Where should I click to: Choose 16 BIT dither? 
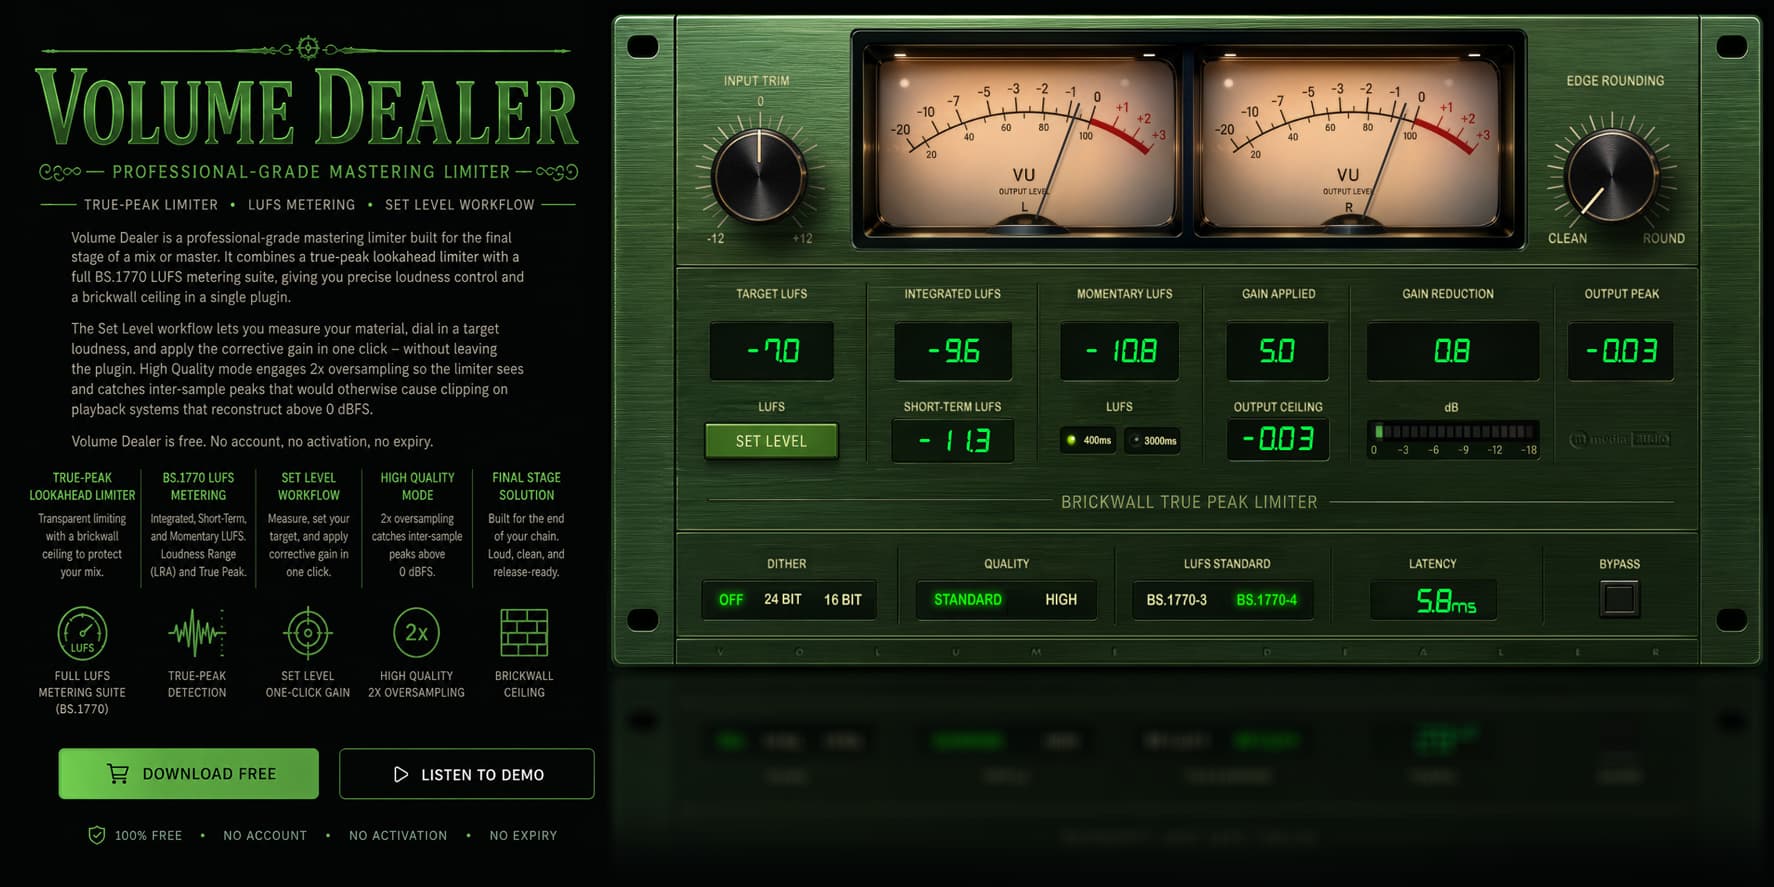(843, 600)
